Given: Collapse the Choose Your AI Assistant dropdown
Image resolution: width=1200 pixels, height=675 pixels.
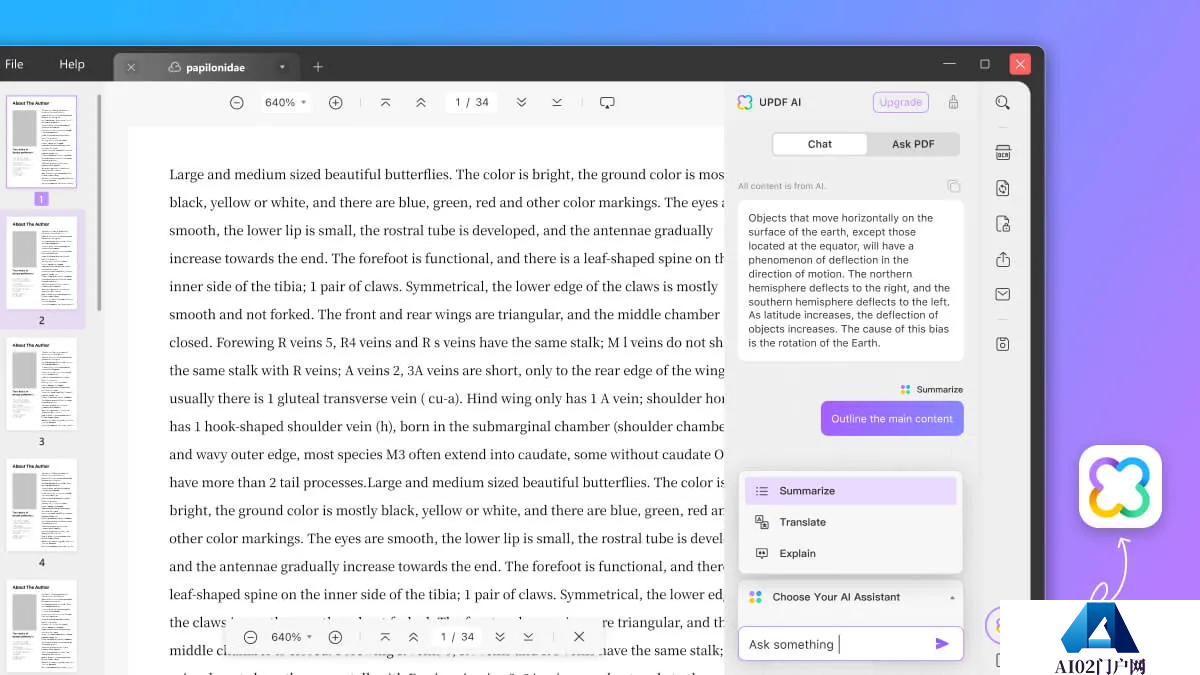Looking at the screenshot, I should 952,597.
